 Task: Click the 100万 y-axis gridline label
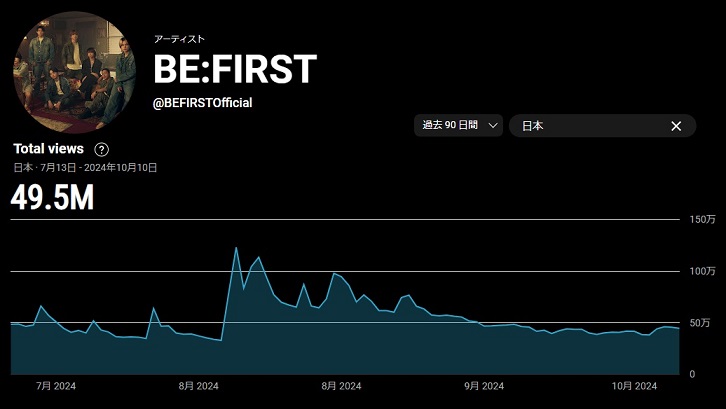coord(703,271)
